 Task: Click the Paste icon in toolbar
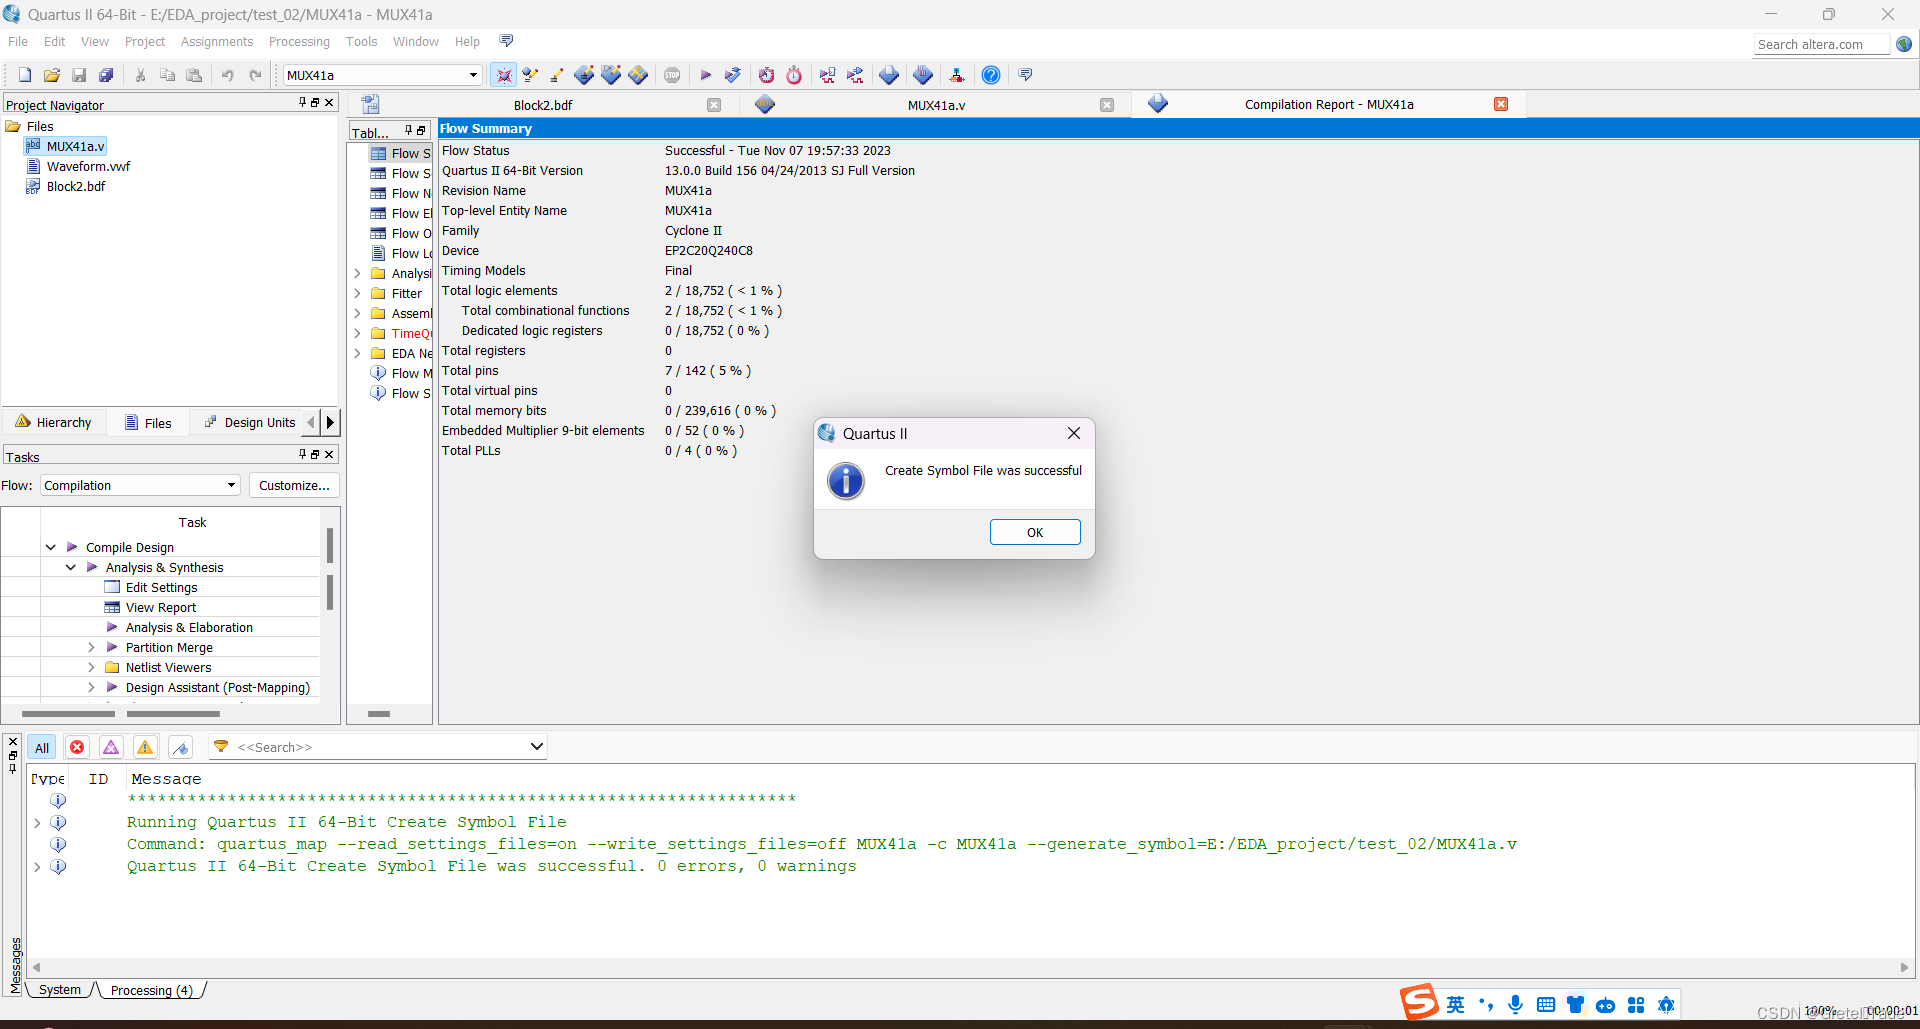[x=195, y=75]
